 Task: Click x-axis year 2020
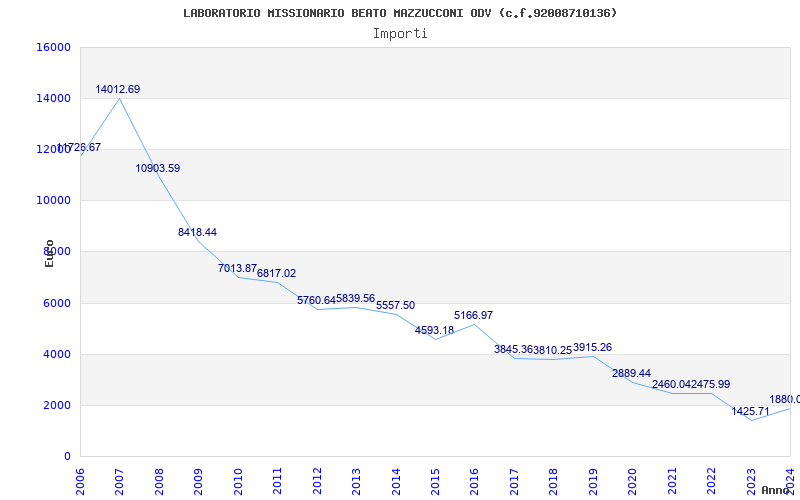coord(633,481)
